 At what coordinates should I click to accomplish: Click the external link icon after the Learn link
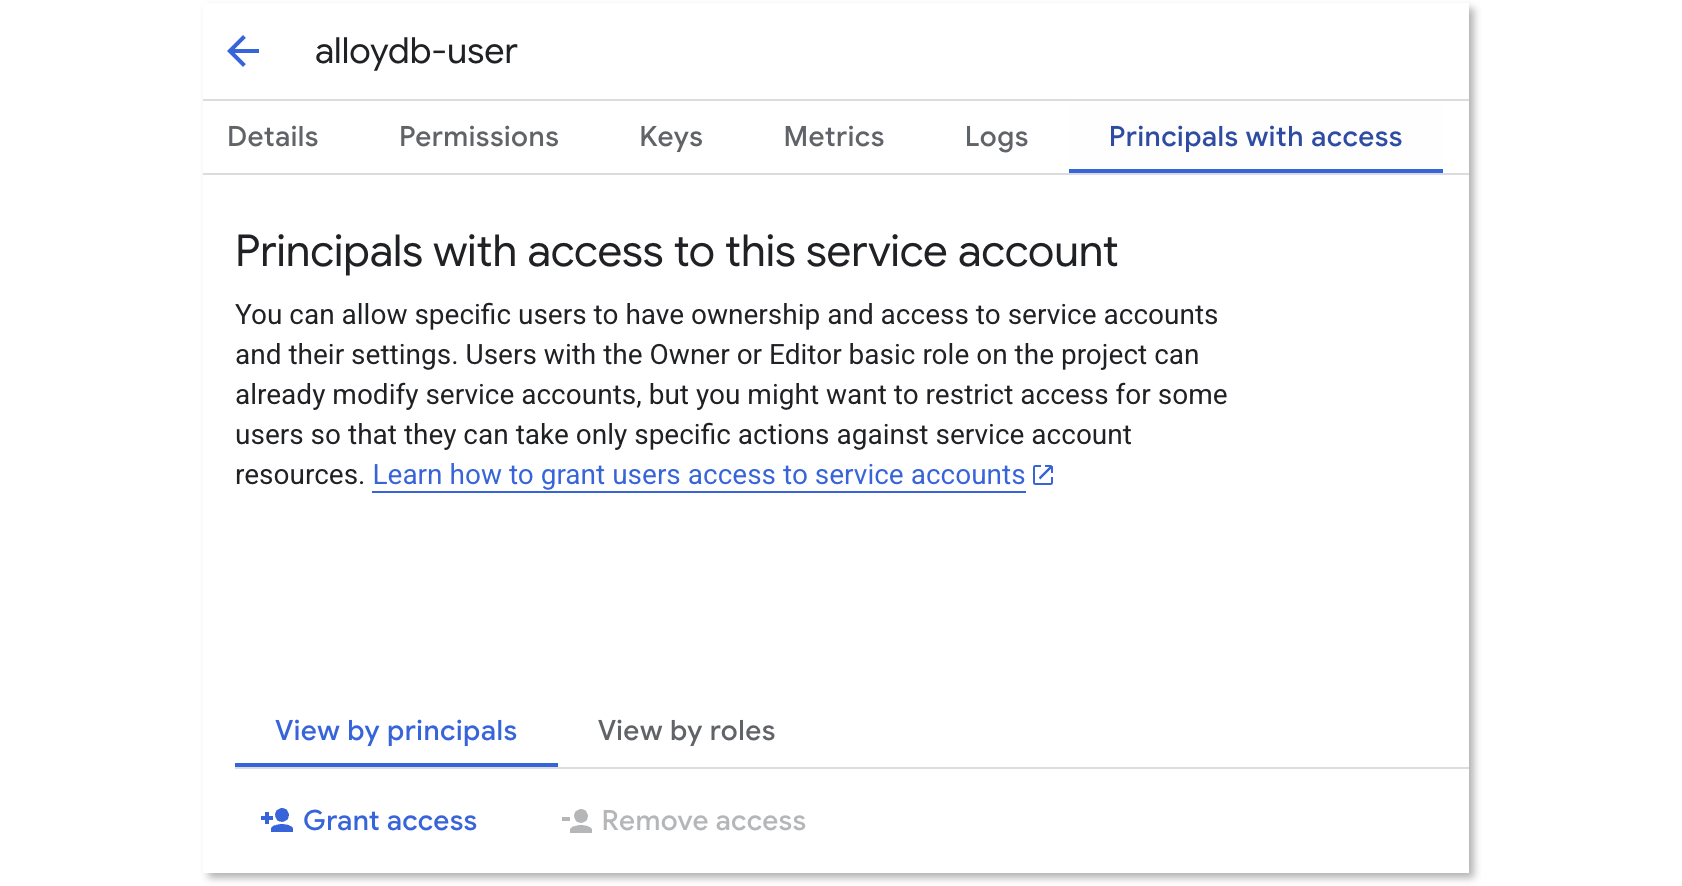click(x=1043, y=475)
